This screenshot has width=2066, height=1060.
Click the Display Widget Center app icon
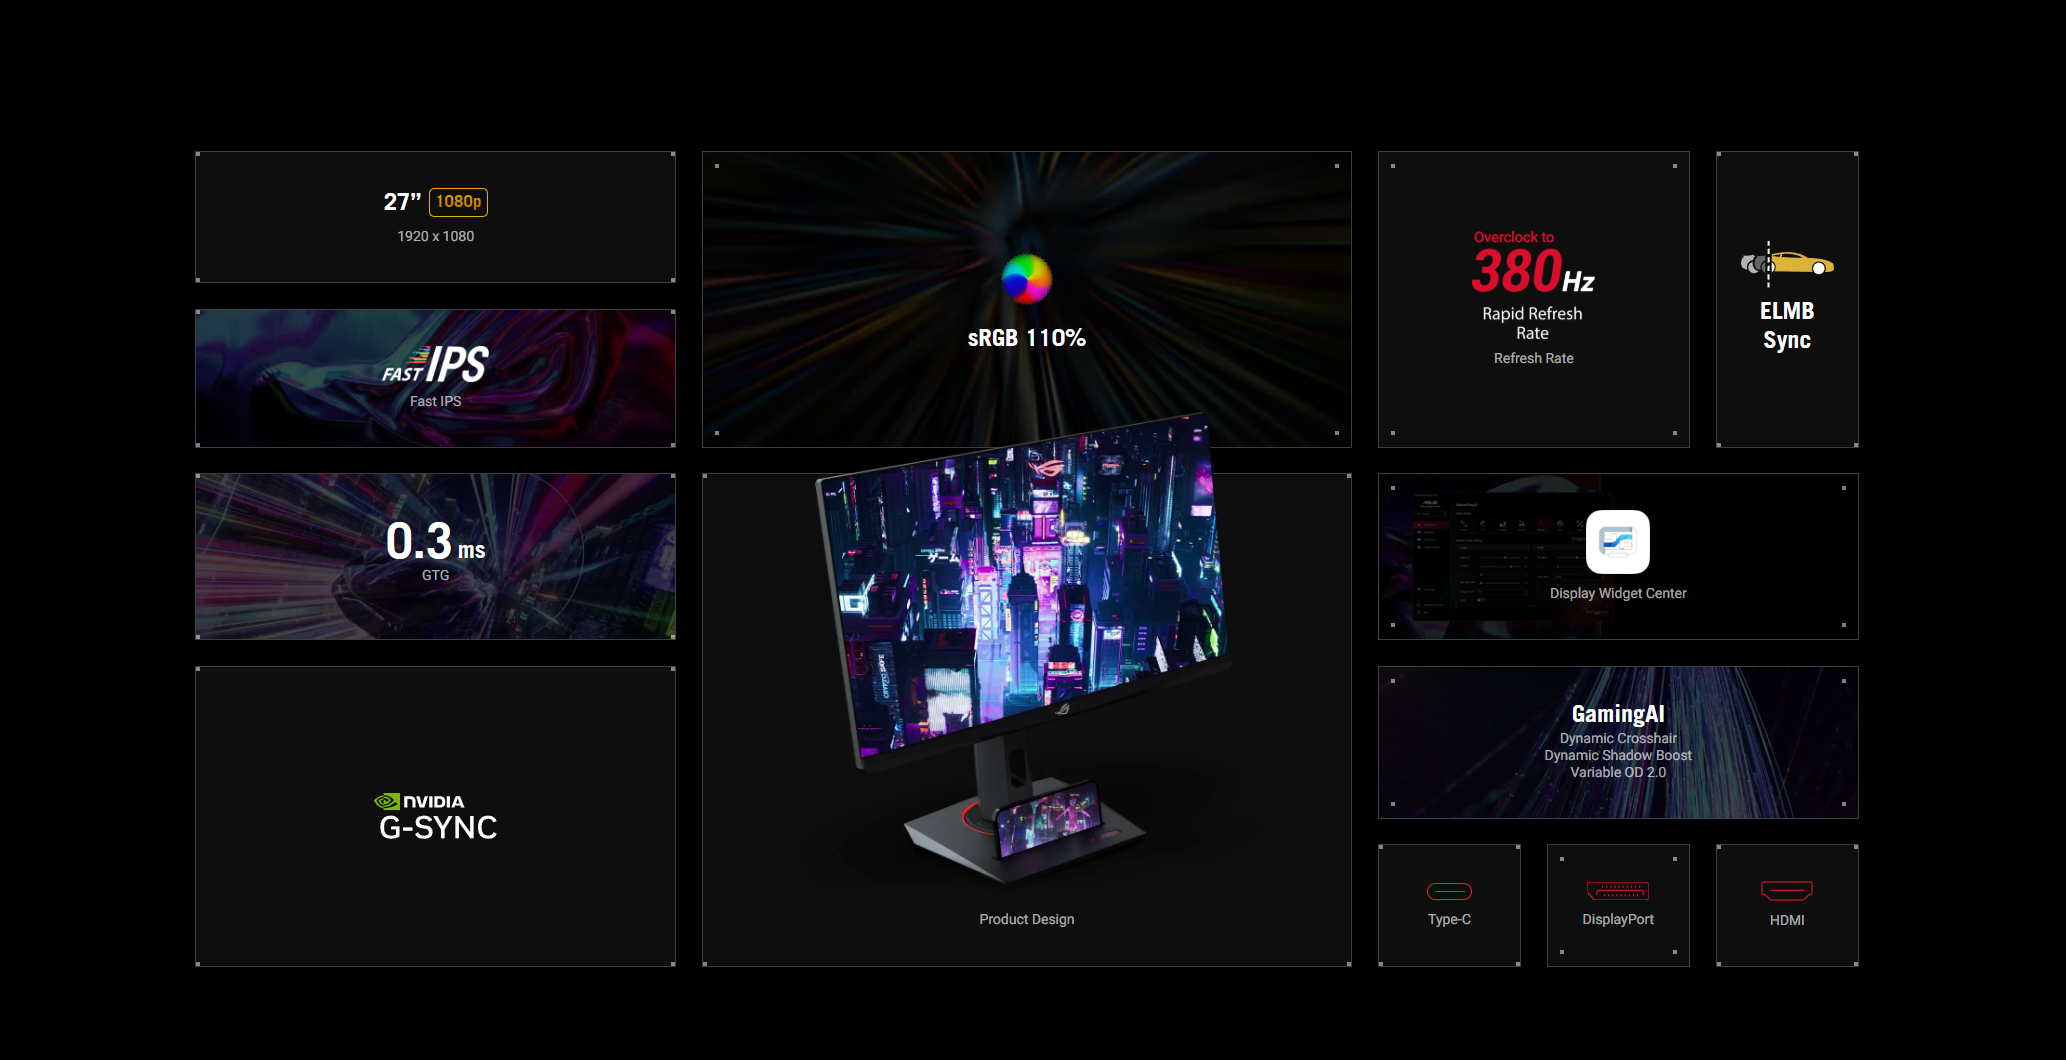[1617, 542]
